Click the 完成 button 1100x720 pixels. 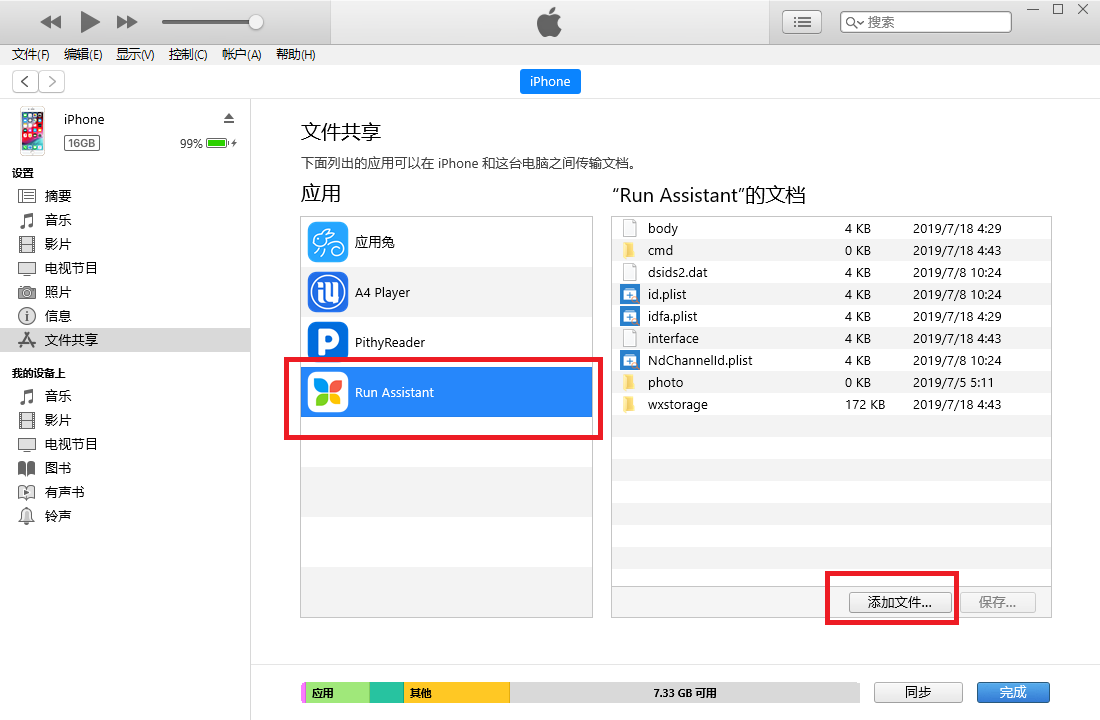(x=1013, y=693)
